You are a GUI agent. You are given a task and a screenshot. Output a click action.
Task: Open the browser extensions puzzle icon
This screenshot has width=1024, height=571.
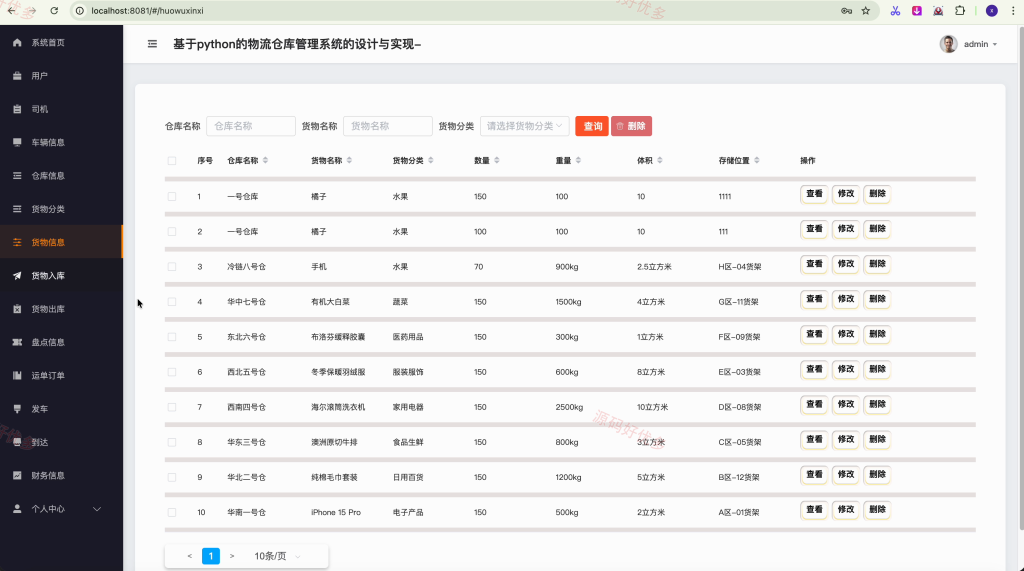(960, 10)
